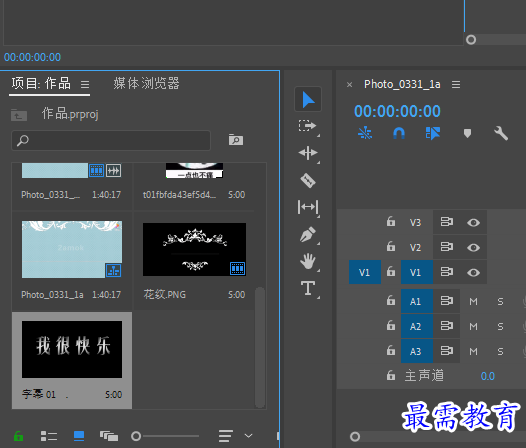
Task: Select the Type tool
Action: click(x=308, y=288)
